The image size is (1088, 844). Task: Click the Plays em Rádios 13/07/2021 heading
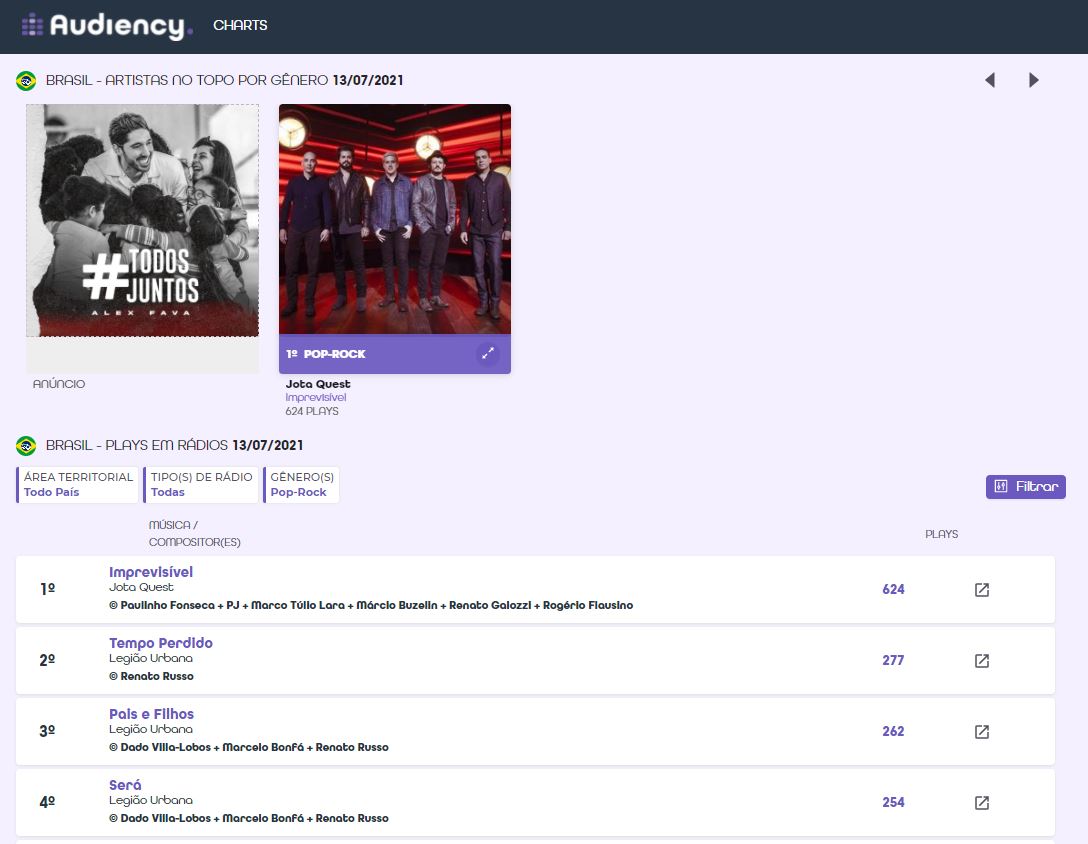(174, 446)
